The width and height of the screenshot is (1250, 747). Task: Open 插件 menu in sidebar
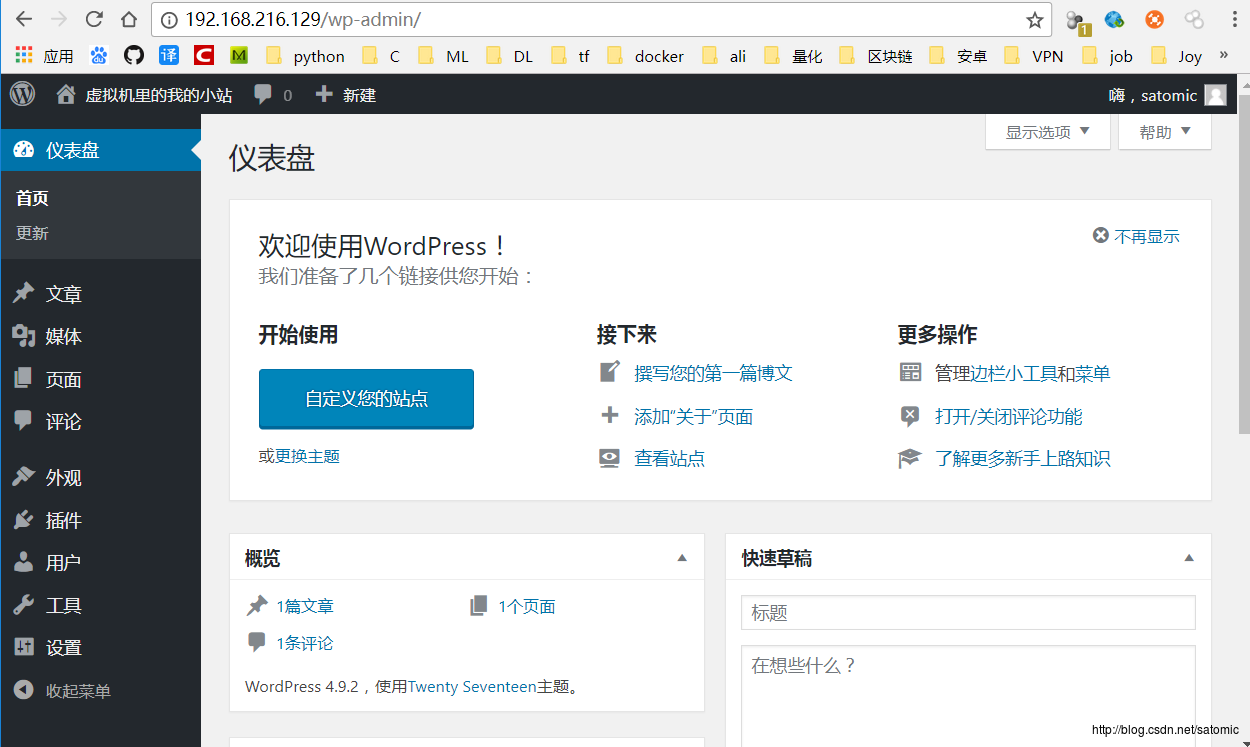coord(63,520)
